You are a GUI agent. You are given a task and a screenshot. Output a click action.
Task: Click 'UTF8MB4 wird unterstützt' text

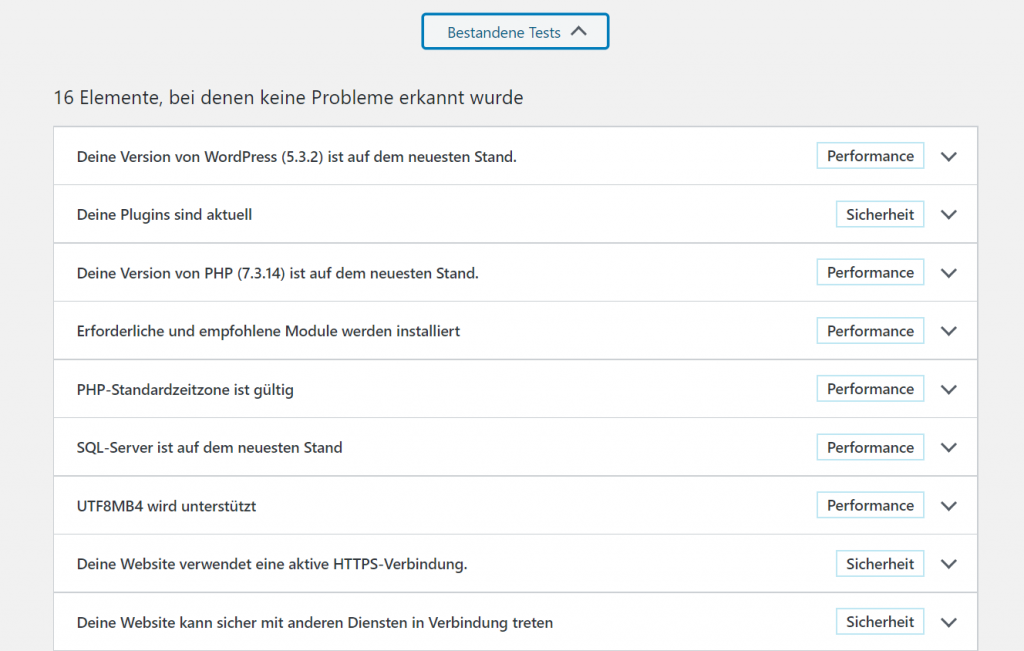click(x=166, y=506)
